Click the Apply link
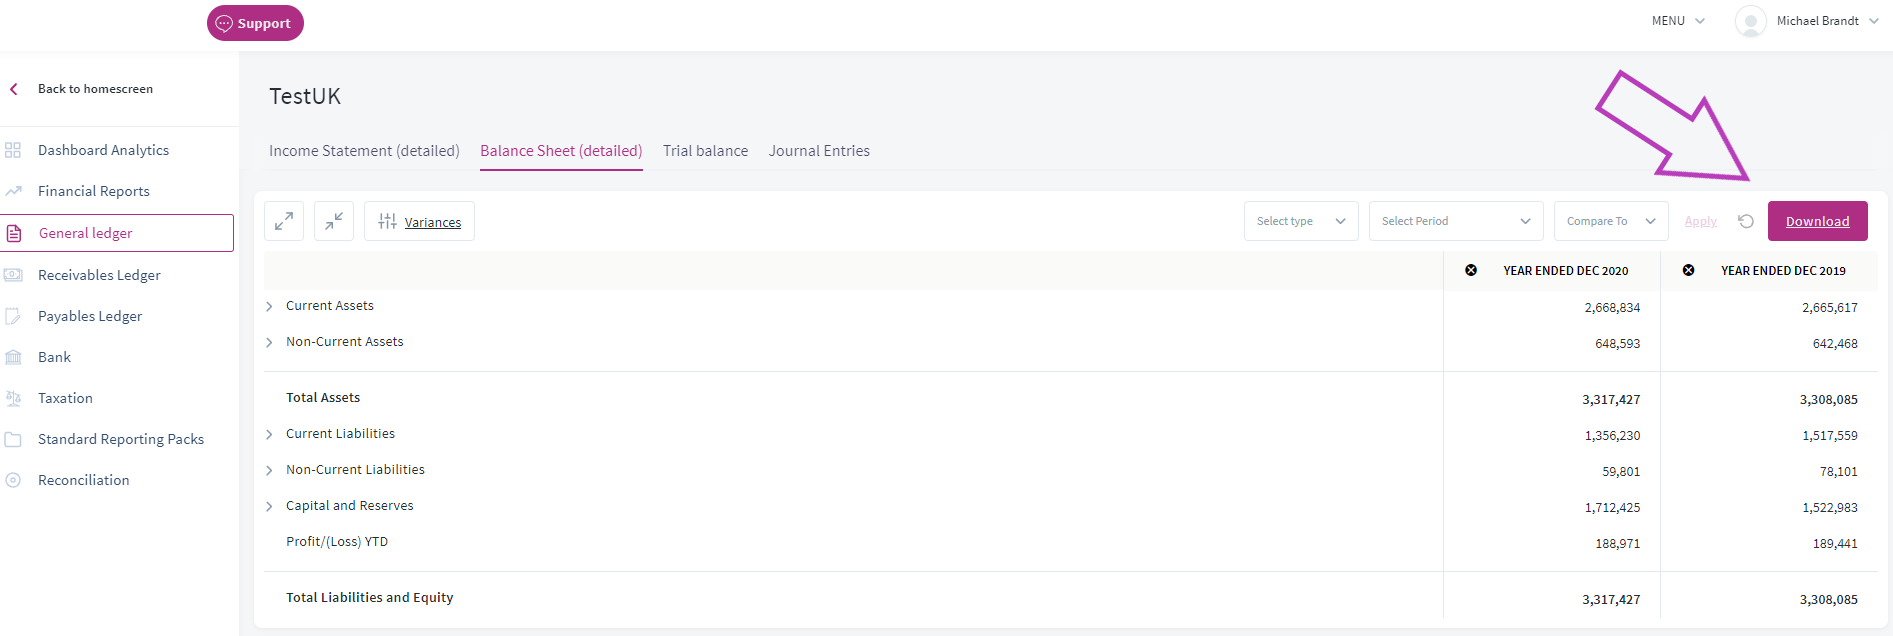Image resolution: width=1893 pixels, height=636 pixels. click(1700, 221)
